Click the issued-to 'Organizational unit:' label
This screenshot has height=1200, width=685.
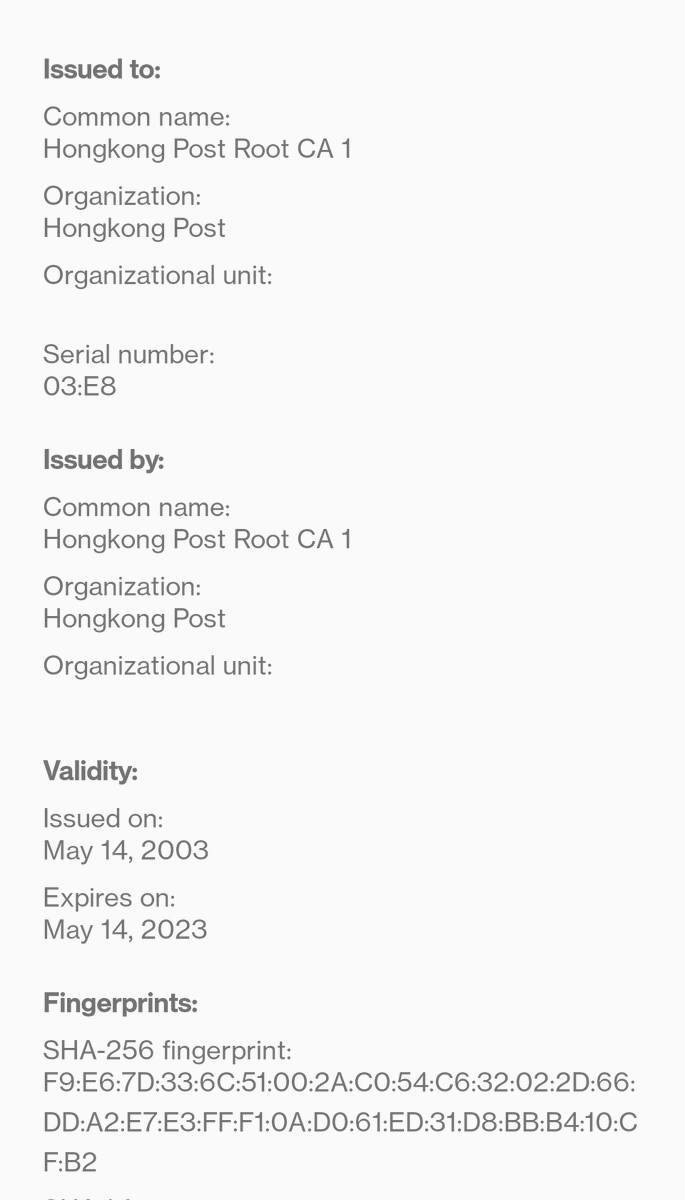(158, 275)
